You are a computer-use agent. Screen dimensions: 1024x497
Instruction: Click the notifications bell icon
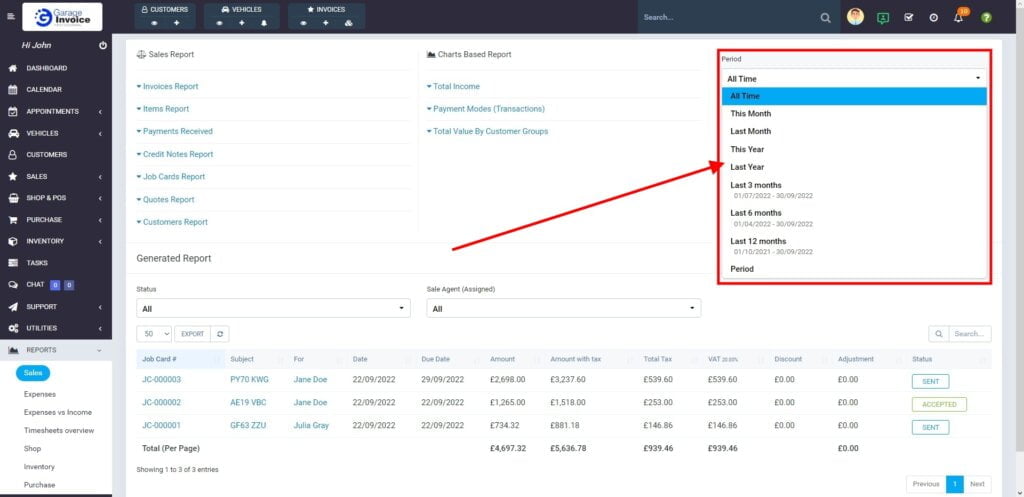click(x=958, y=18)
